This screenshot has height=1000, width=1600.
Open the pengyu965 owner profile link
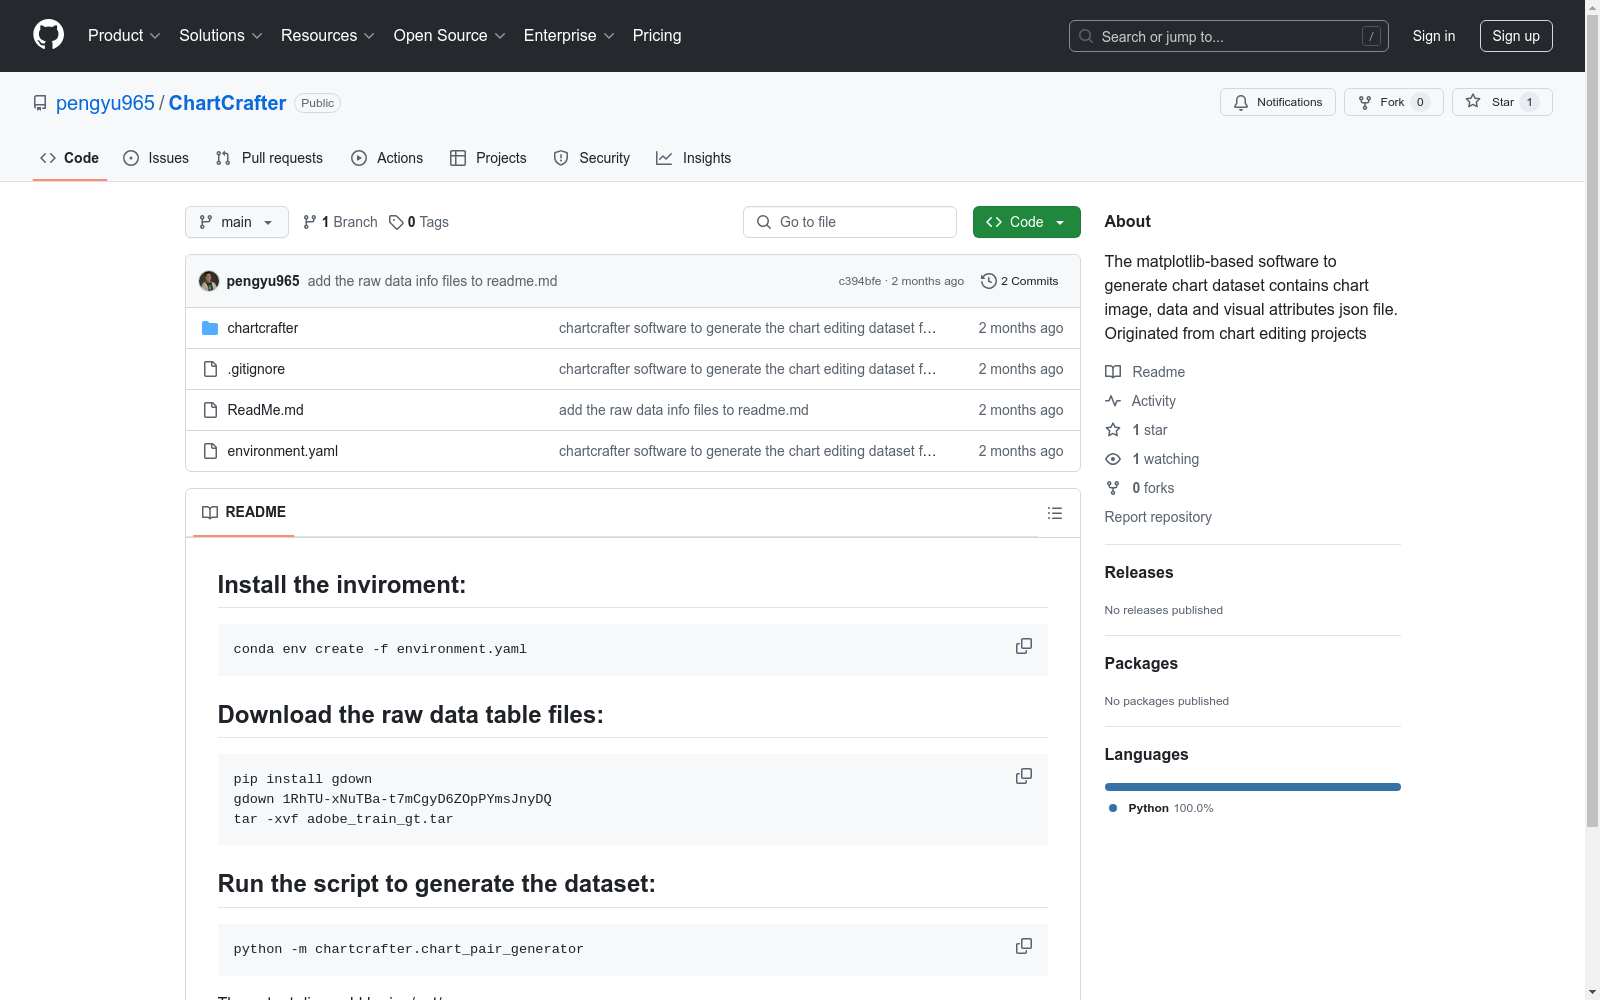105,103
